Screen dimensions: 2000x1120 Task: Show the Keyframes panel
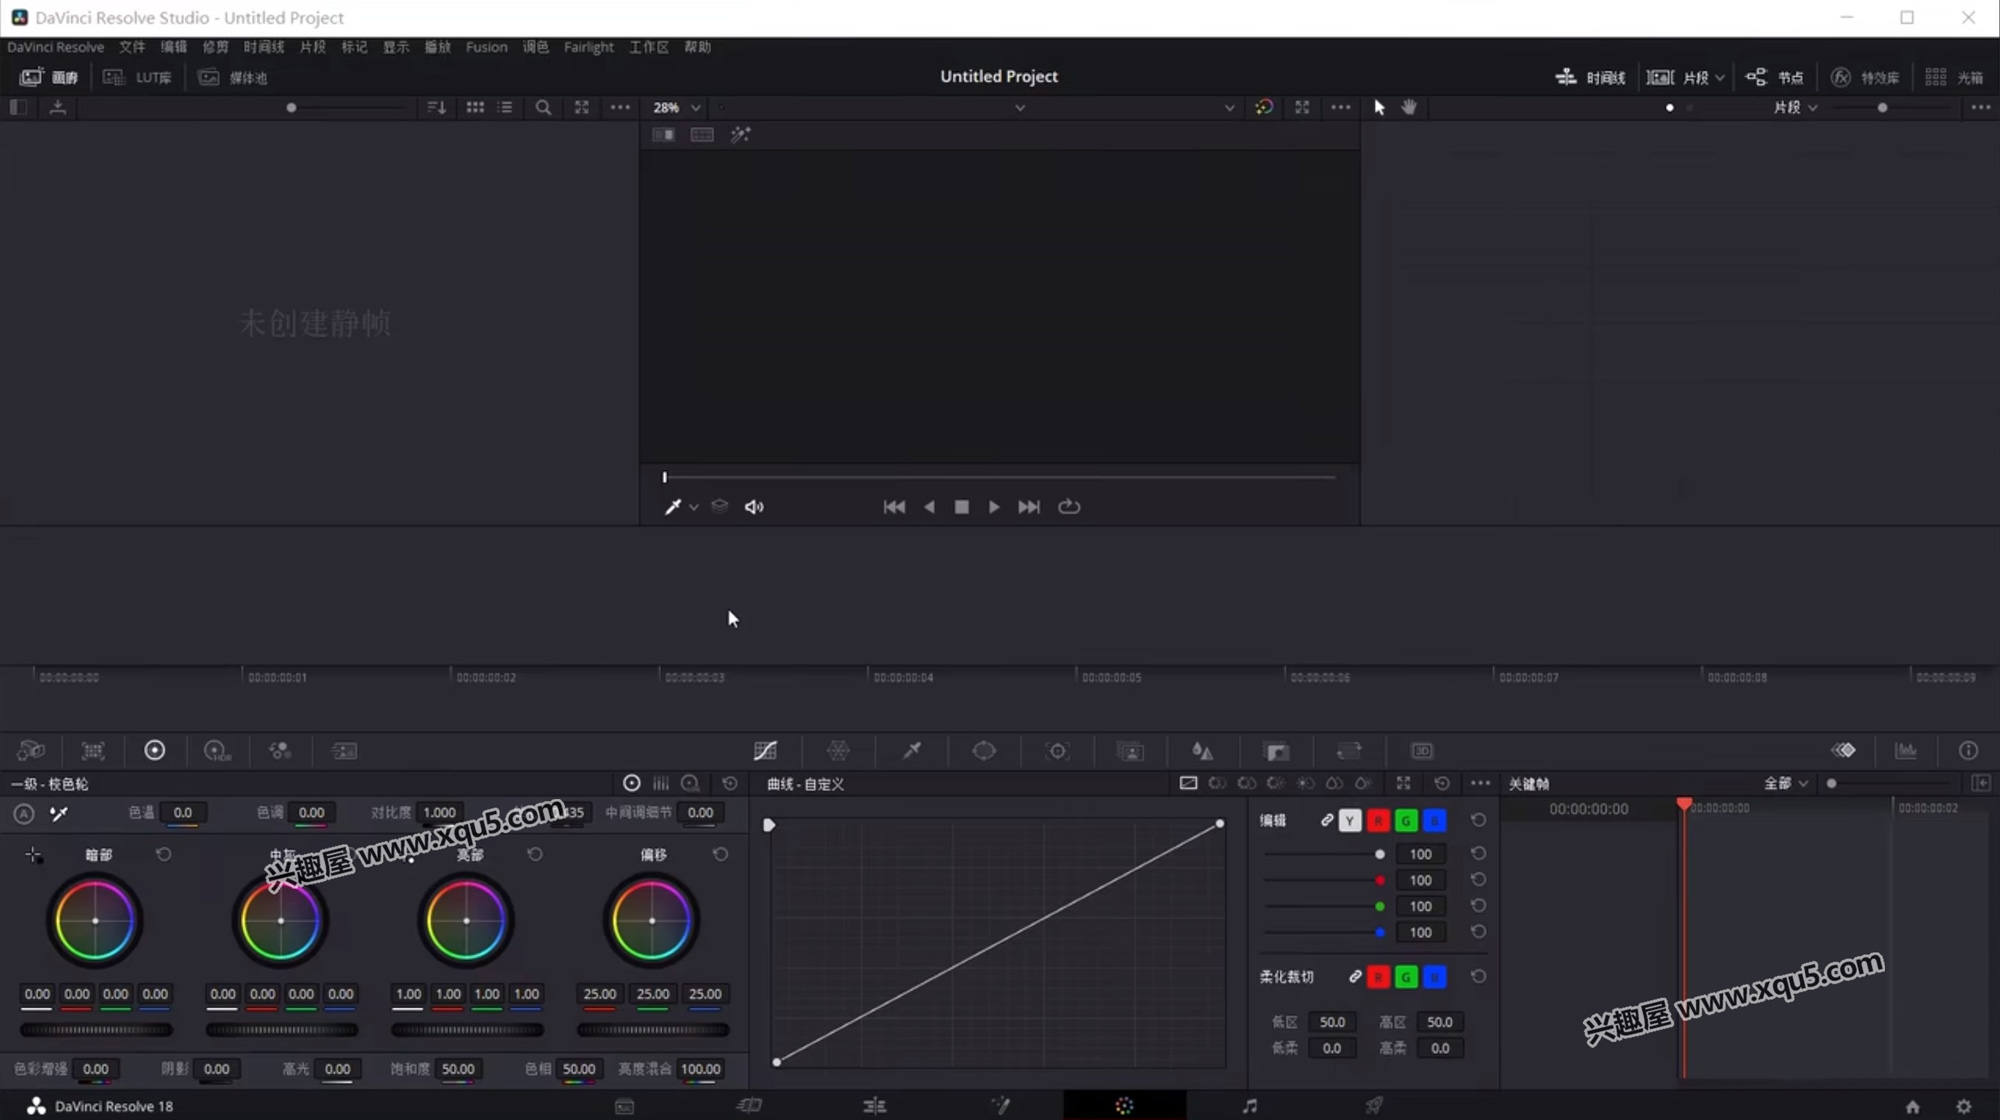pos(1843,750)
